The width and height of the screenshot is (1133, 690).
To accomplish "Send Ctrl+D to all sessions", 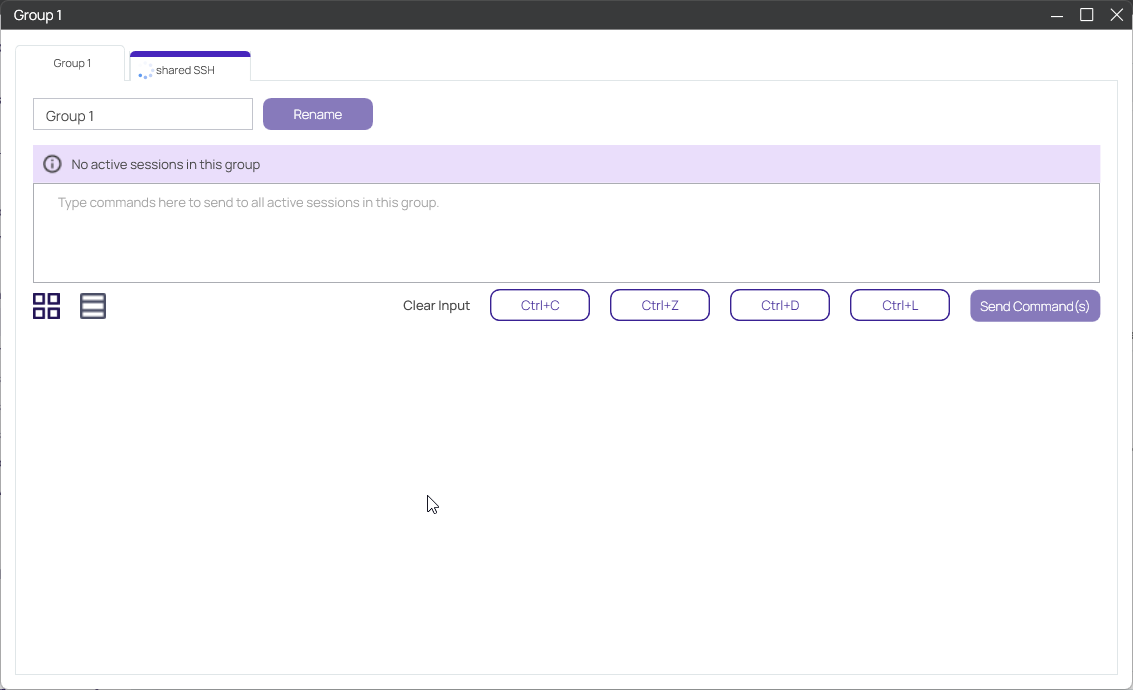I will (780, 305).
